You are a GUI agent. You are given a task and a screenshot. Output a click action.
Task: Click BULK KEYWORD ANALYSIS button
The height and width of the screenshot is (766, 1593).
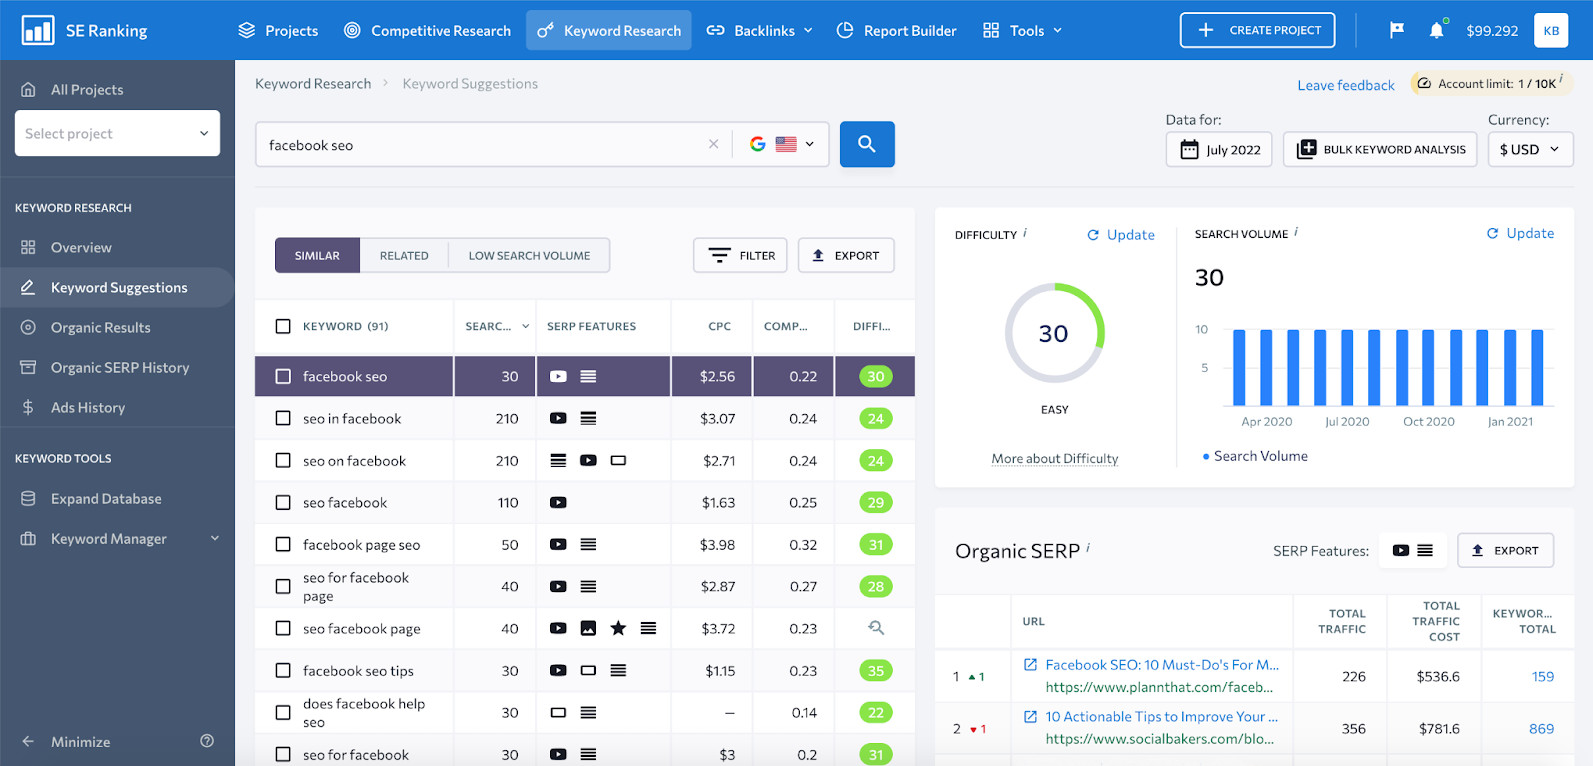point(1380,149)
